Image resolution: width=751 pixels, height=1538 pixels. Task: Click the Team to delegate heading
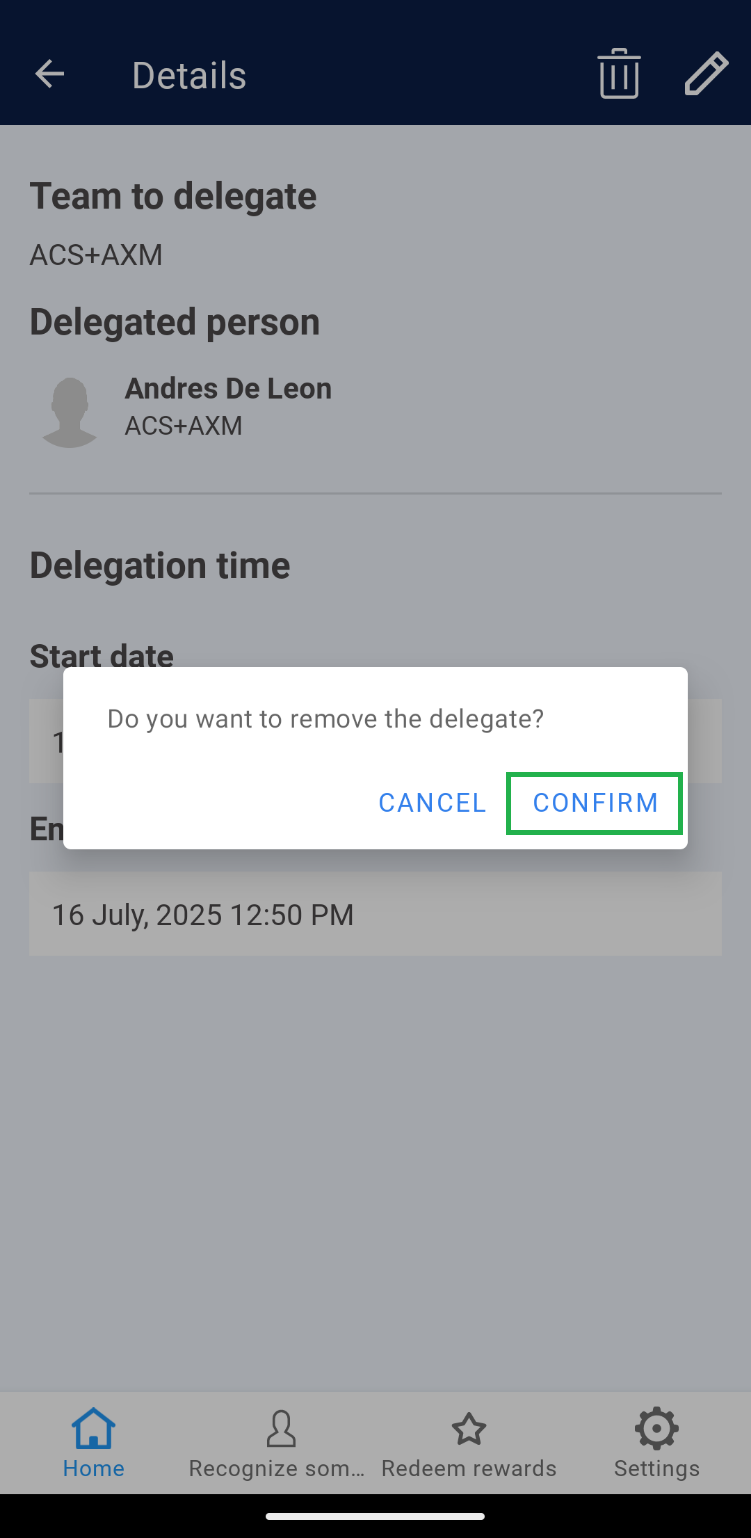[x=173, y=196]
